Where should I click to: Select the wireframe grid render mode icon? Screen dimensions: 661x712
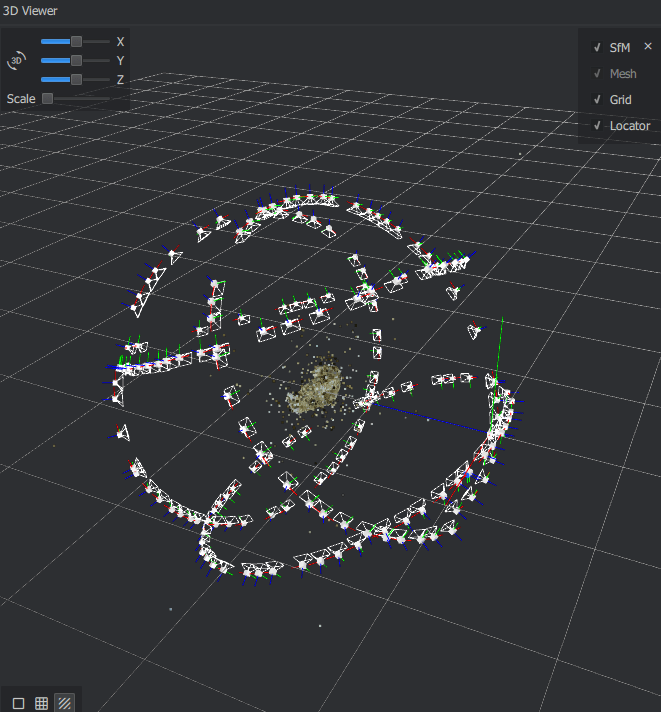(41, 703)
